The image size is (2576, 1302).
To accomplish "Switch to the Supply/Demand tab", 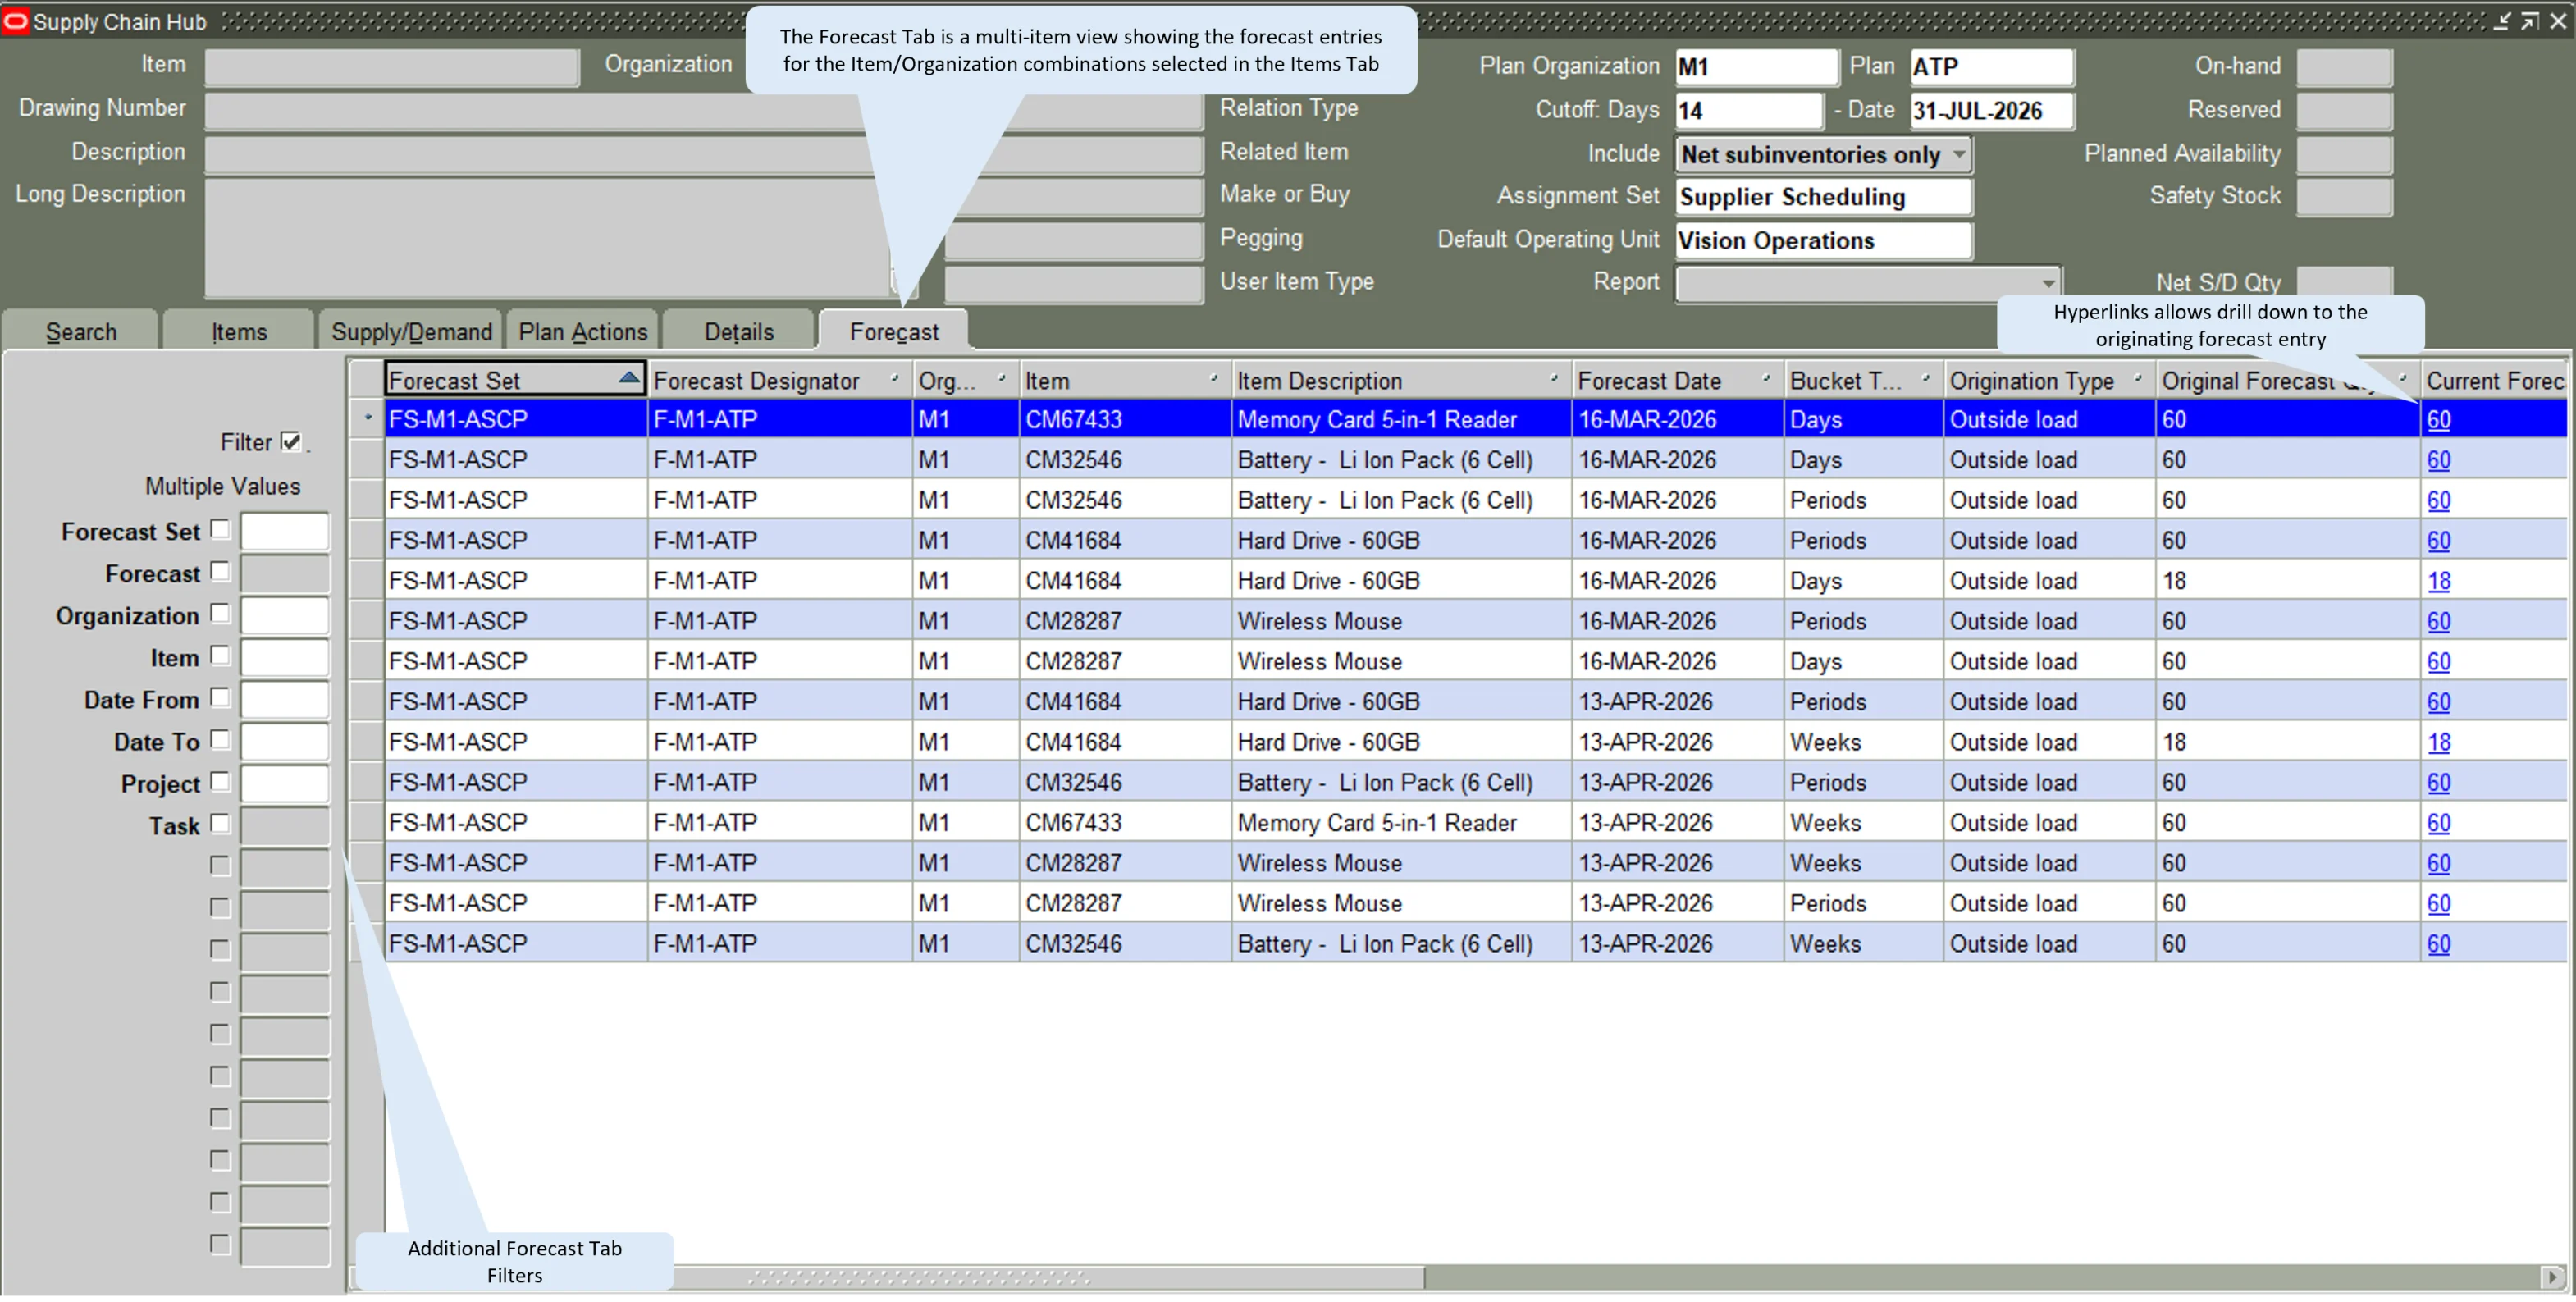I will 411,332.
